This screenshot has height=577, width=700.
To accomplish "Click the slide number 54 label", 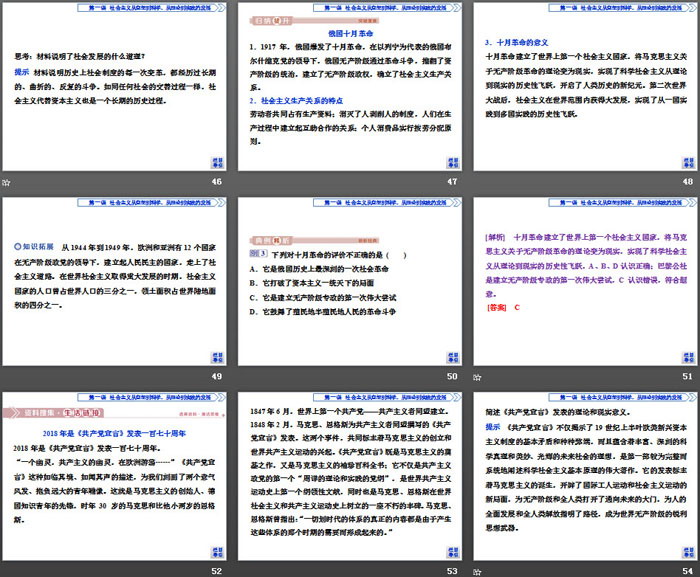I will tap(686, 570).
